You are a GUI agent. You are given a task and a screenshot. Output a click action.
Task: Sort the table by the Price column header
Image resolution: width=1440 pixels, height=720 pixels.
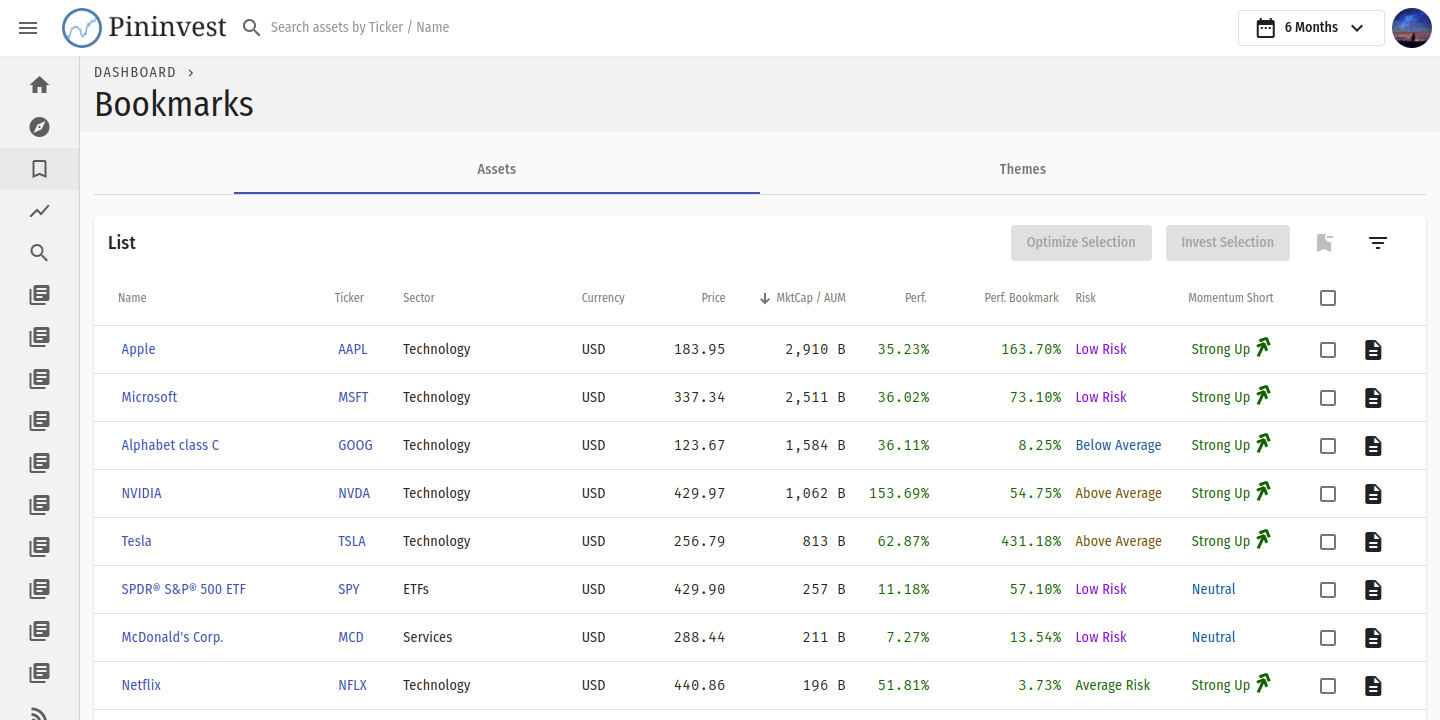click(713, 298)
